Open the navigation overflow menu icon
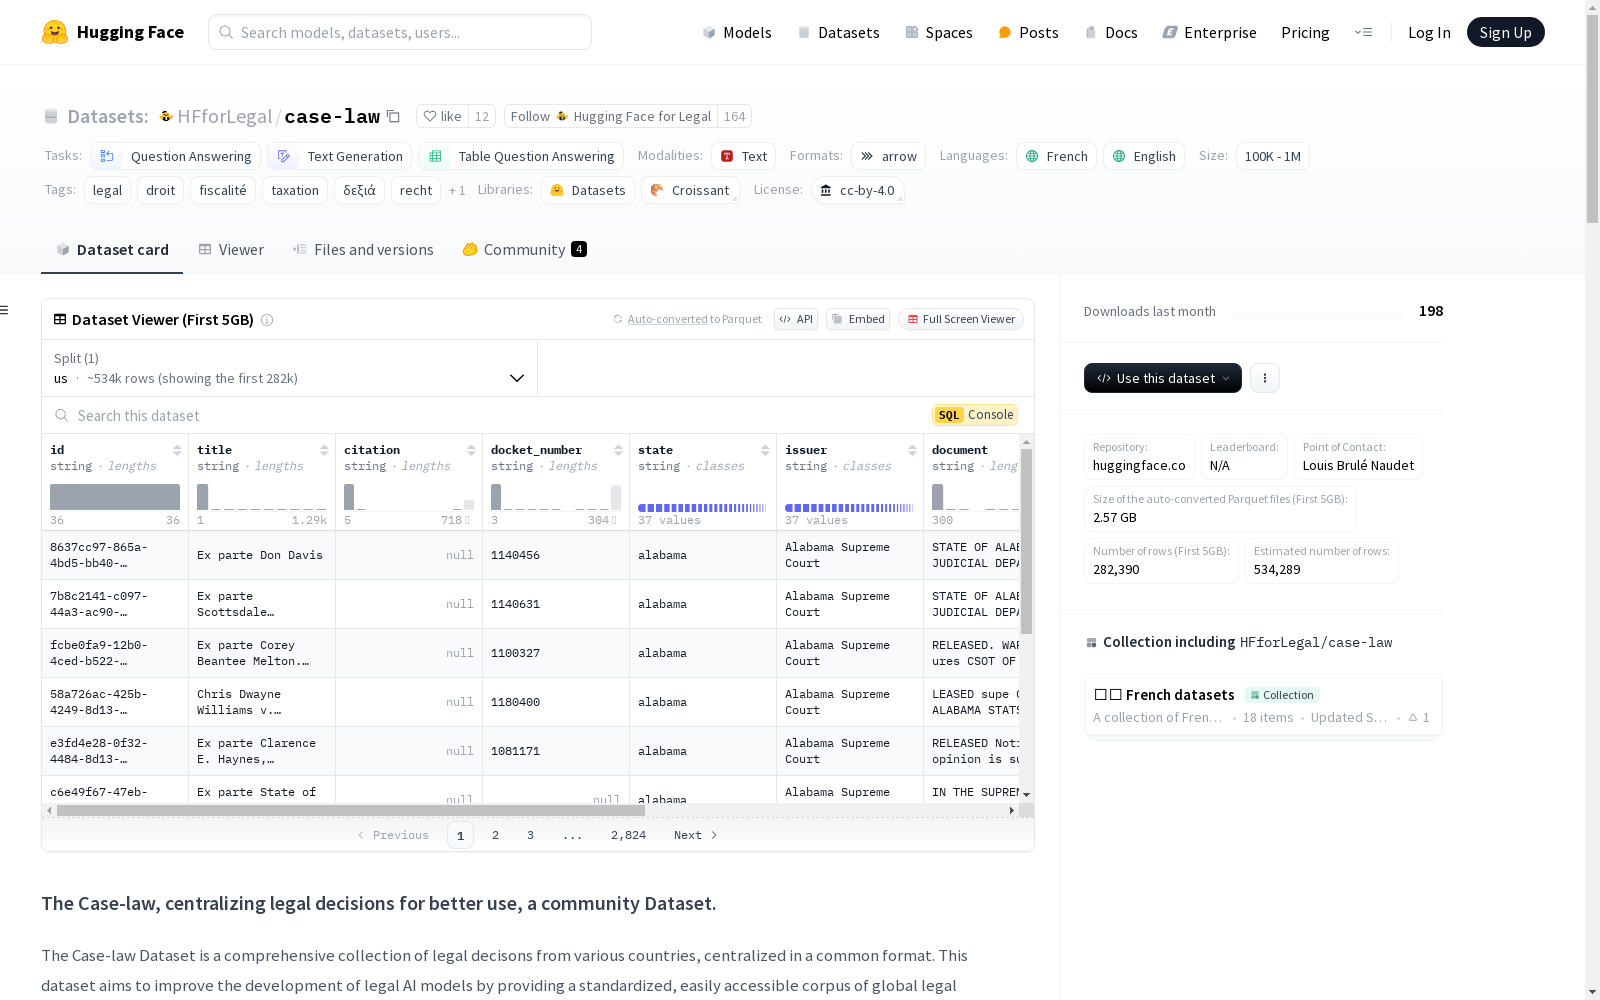1600x1000 pixels. pos(1363,32)
